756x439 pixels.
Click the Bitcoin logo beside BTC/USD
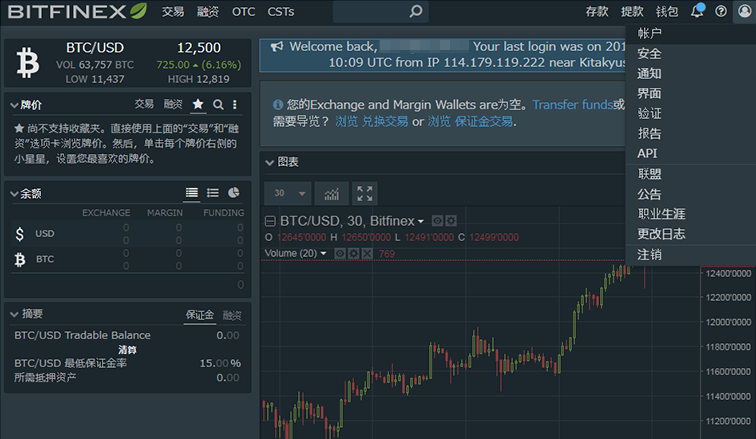pos(27,63)
